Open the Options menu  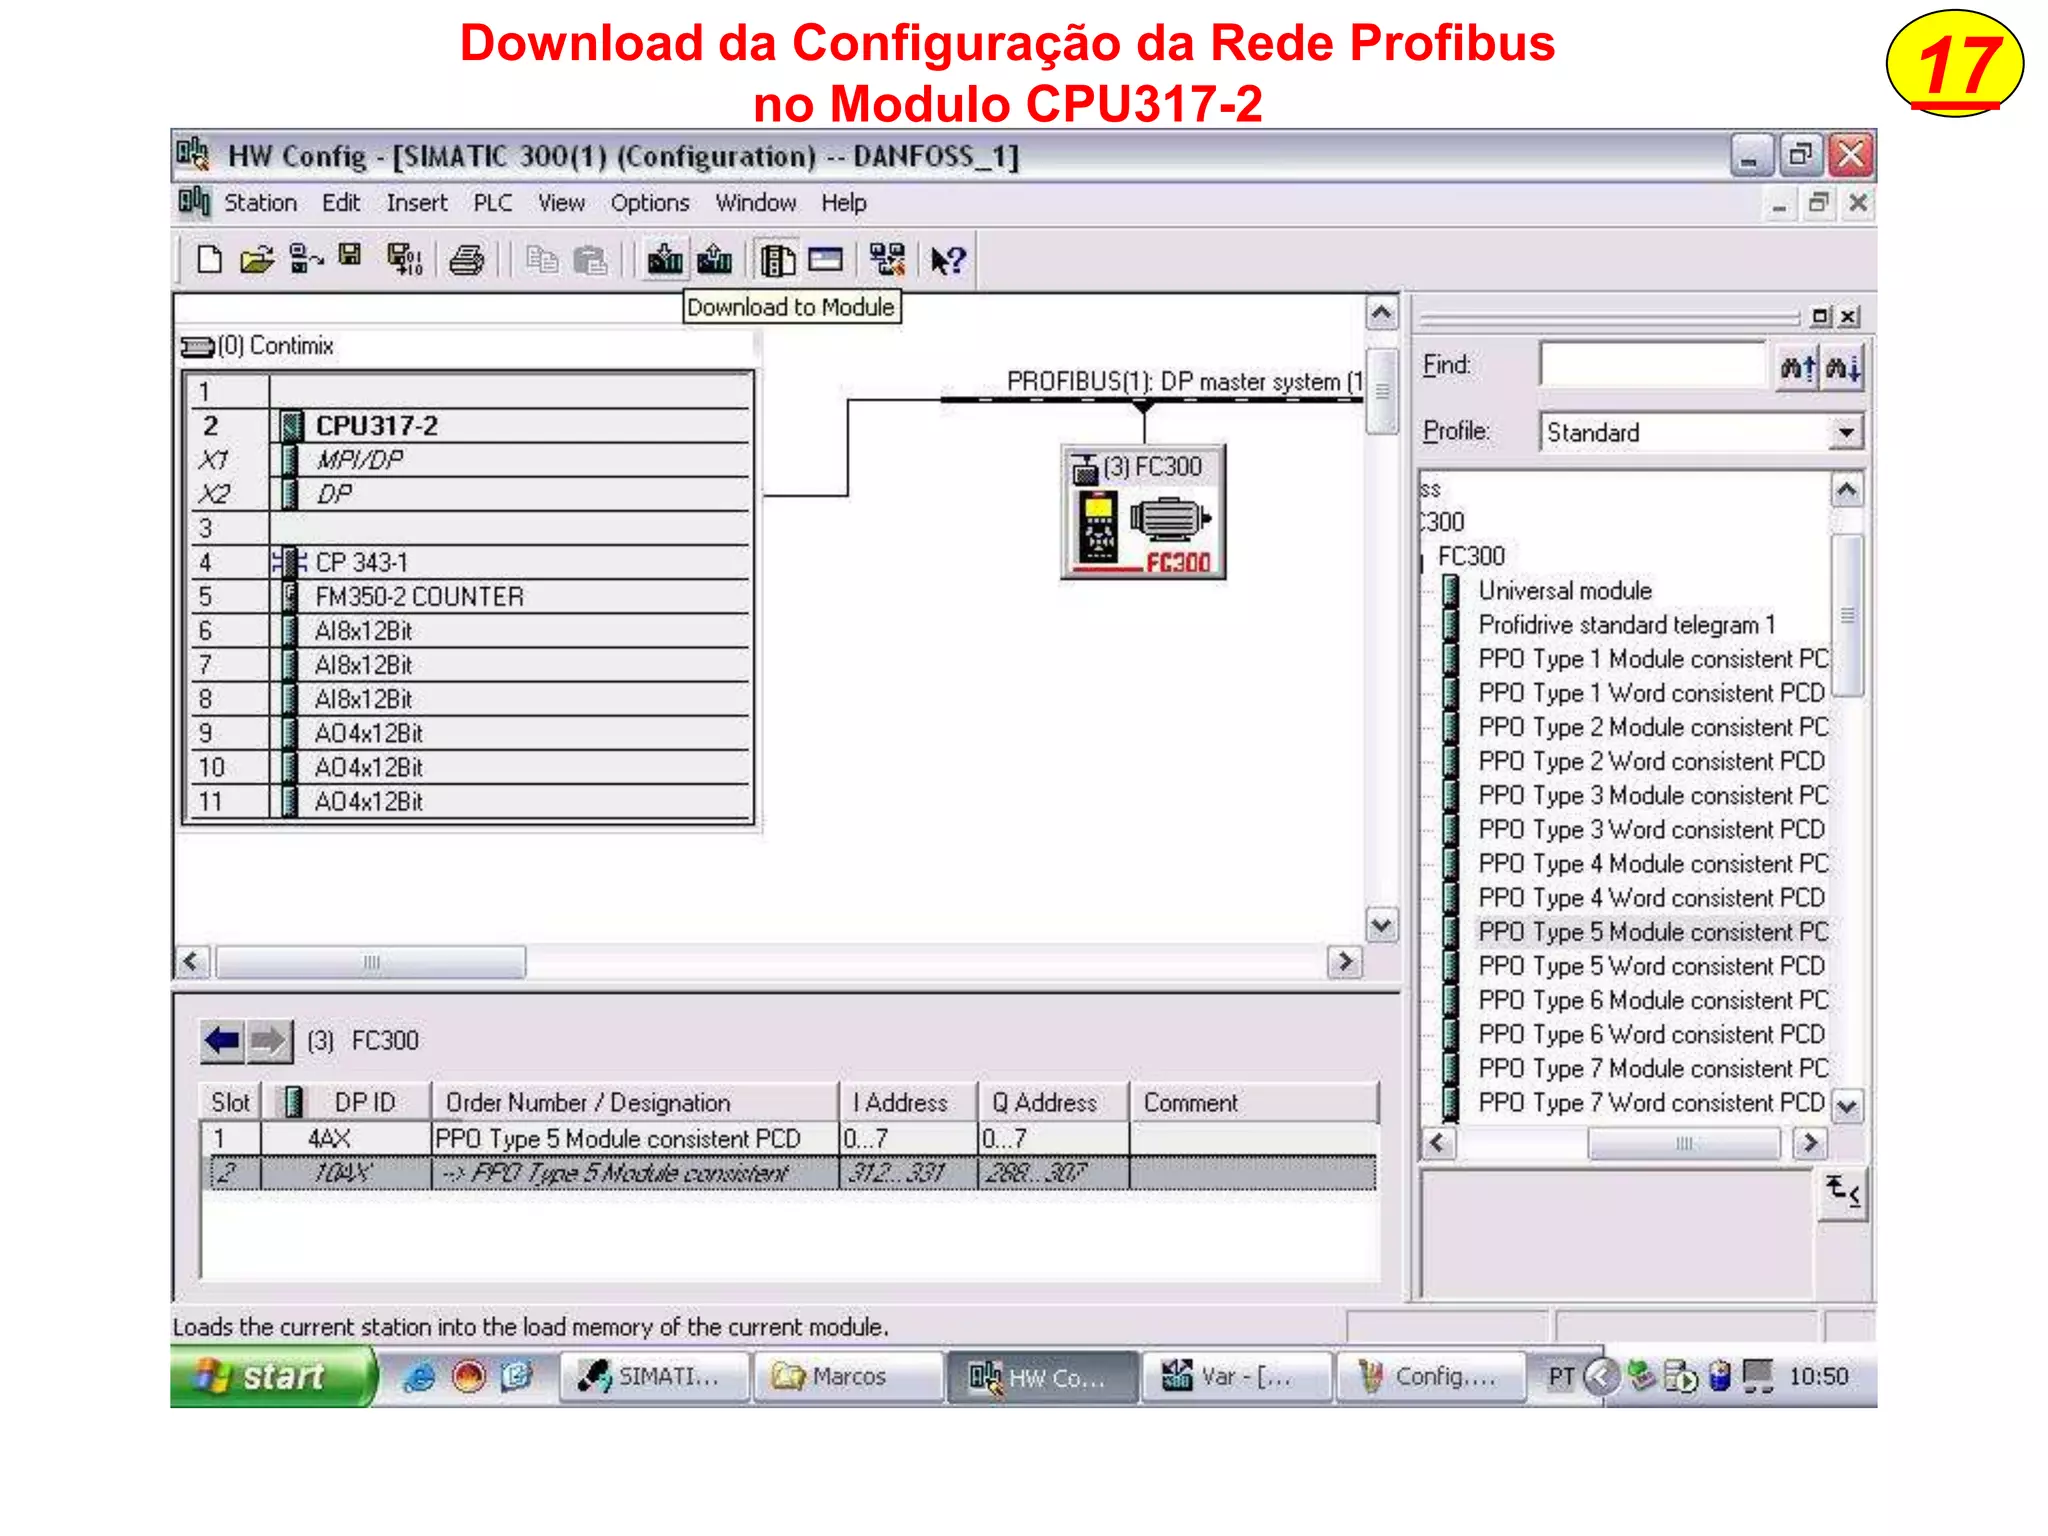coord(650,203)
